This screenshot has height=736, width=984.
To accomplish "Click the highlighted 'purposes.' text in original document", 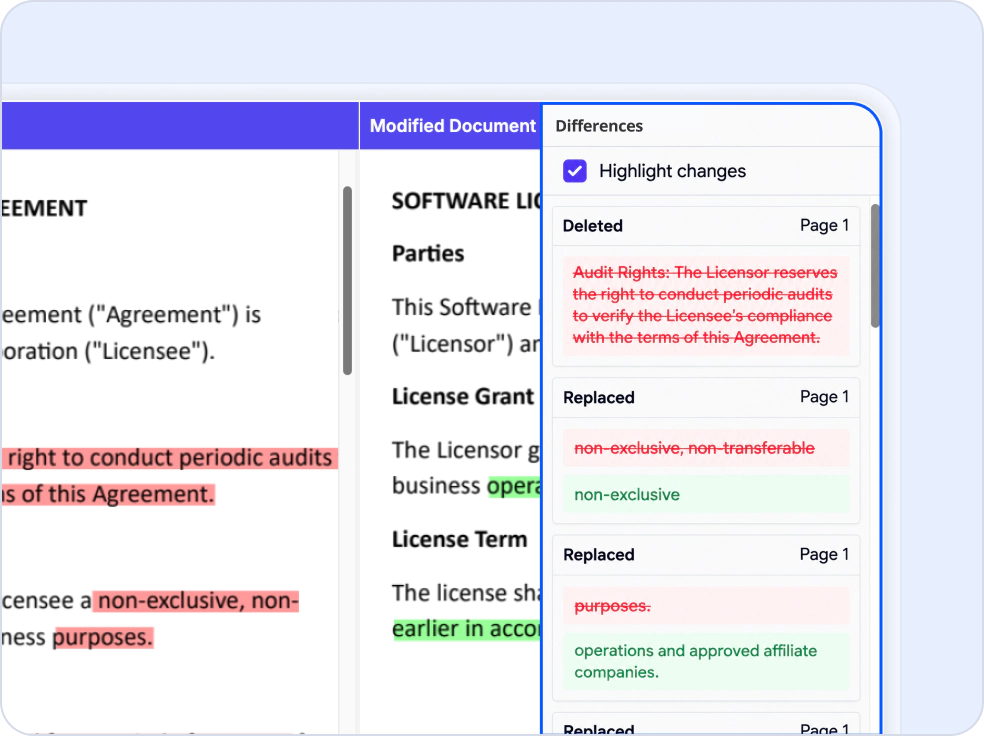I will [x=103, y=637].
